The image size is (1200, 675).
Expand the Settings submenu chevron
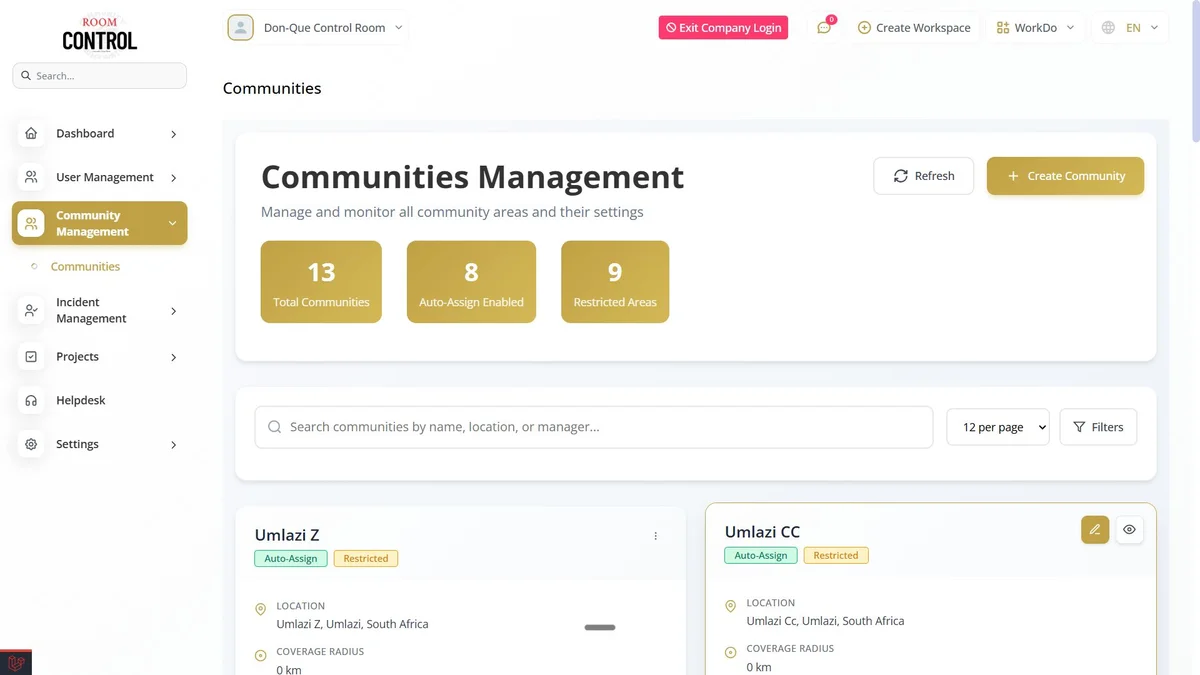174,445
